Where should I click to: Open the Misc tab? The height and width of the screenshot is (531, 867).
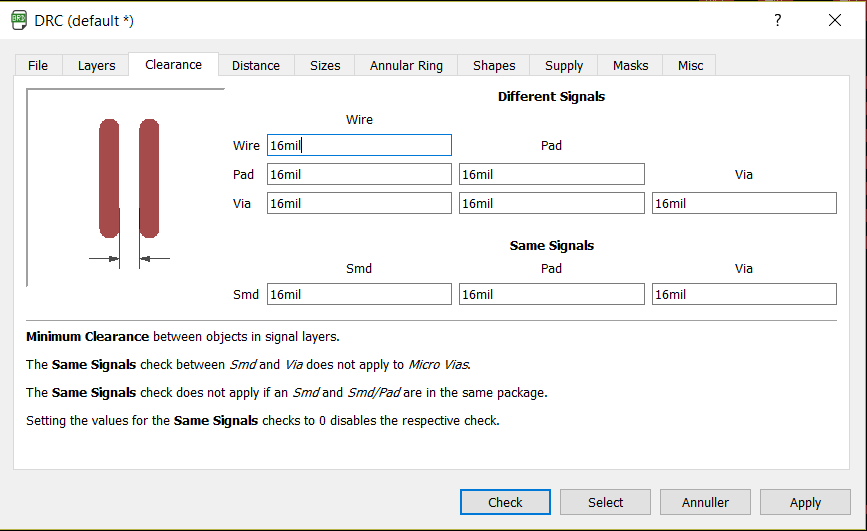pos(690,65)
